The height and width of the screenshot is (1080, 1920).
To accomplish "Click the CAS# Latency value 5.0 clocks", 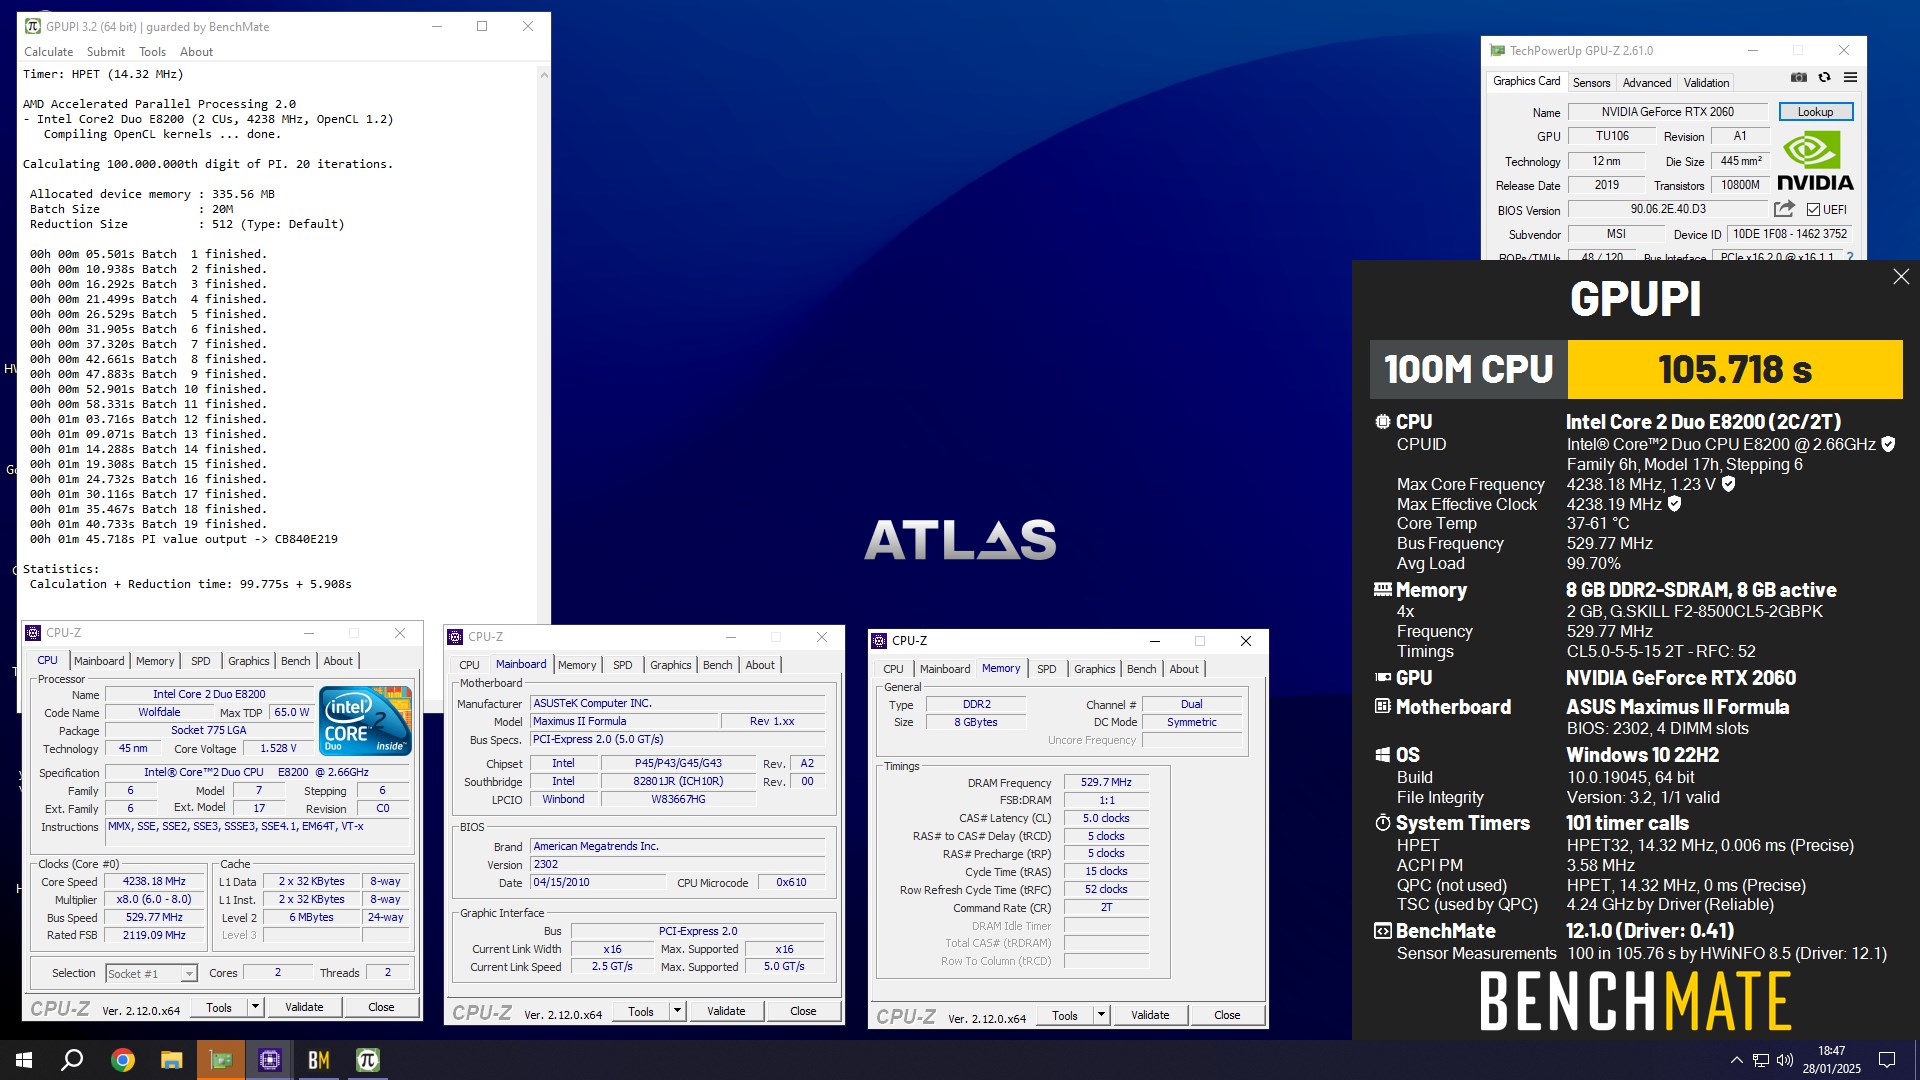I will pos(1106,818).
